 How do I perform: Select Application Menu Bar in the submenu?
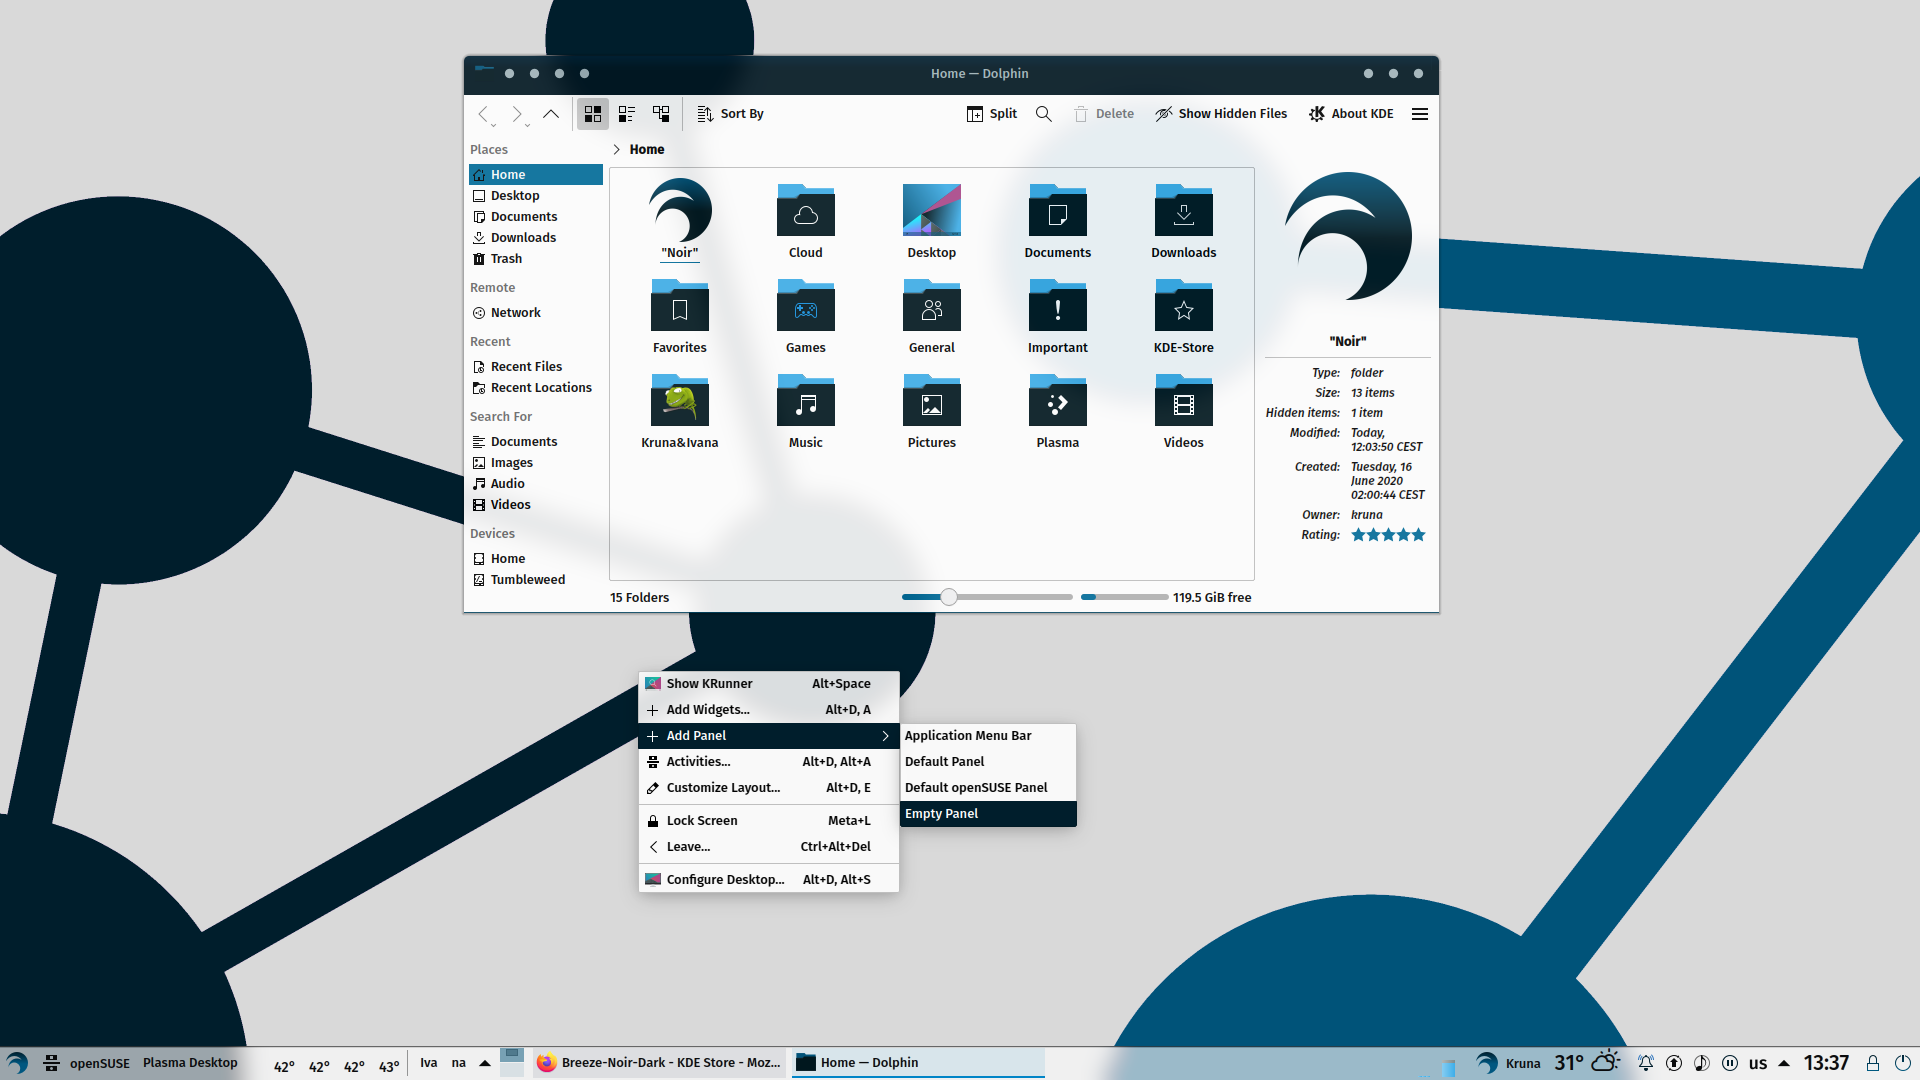coord(988,736)
